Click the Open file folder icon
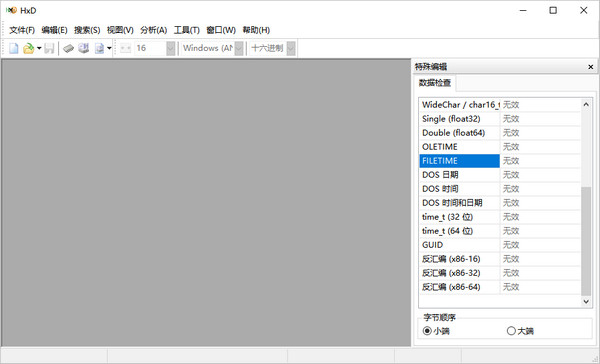Screen dimensions: 600x364 (28, 48)
